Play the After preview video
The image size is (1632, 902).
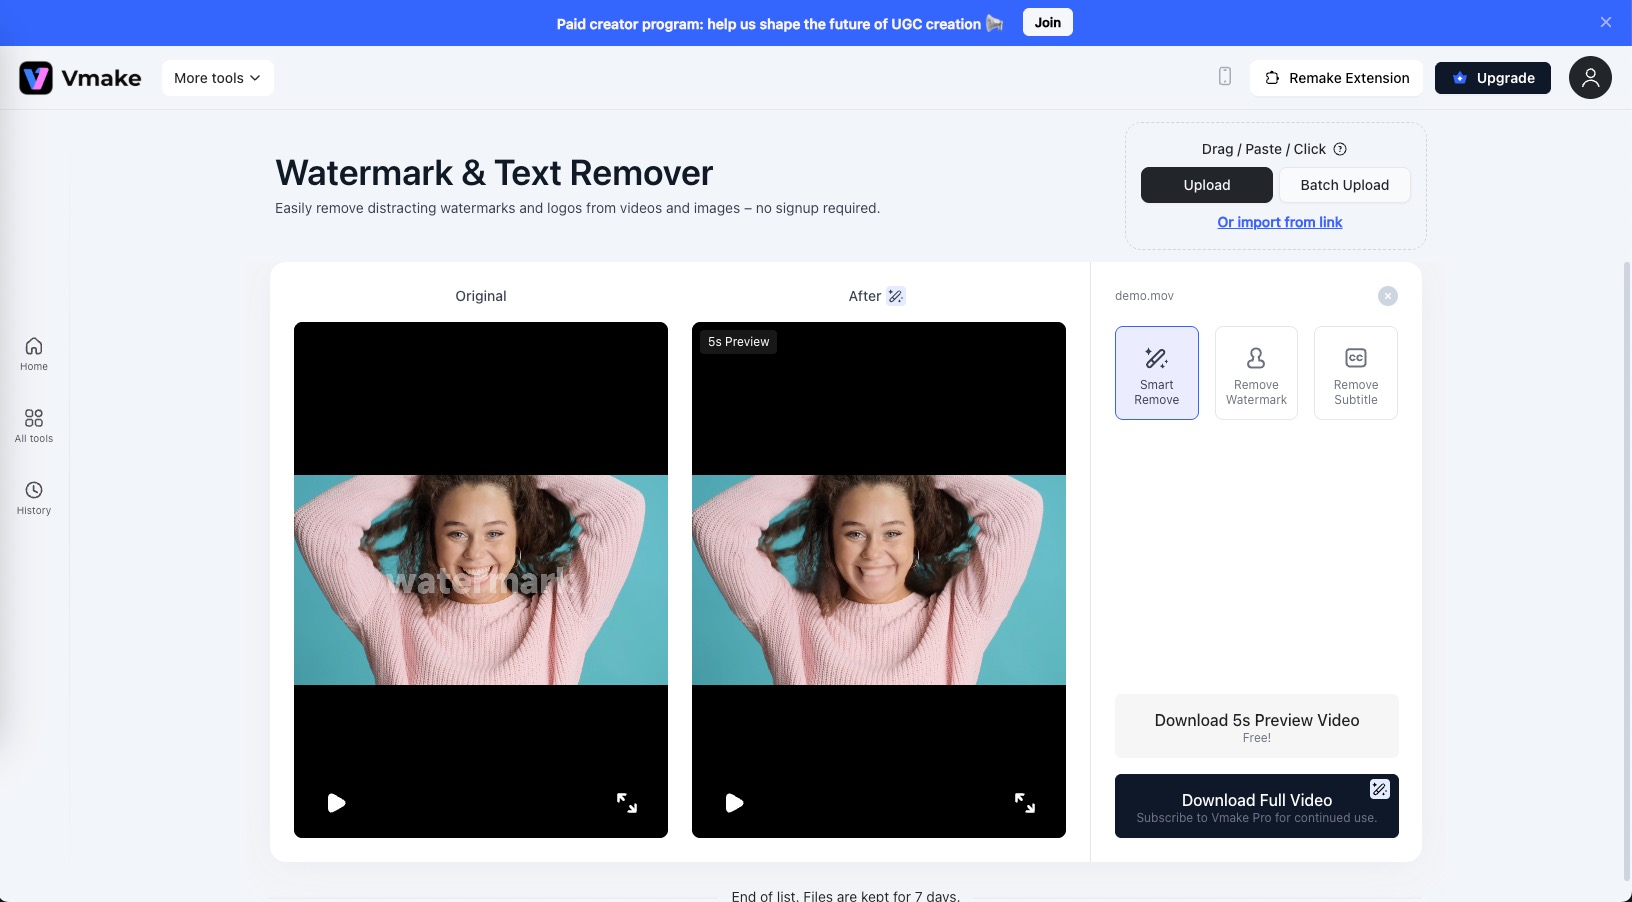pyautogui.click(x=734, y=803)
